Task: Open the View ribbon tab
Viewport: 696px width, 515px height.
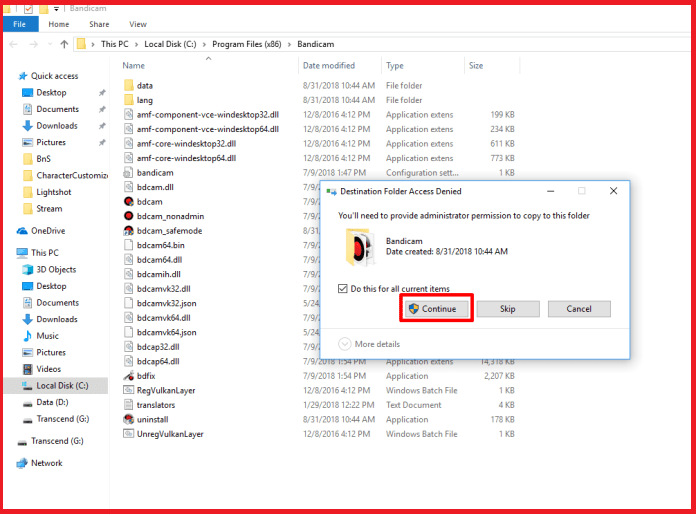Action: [x=138, y=24]
